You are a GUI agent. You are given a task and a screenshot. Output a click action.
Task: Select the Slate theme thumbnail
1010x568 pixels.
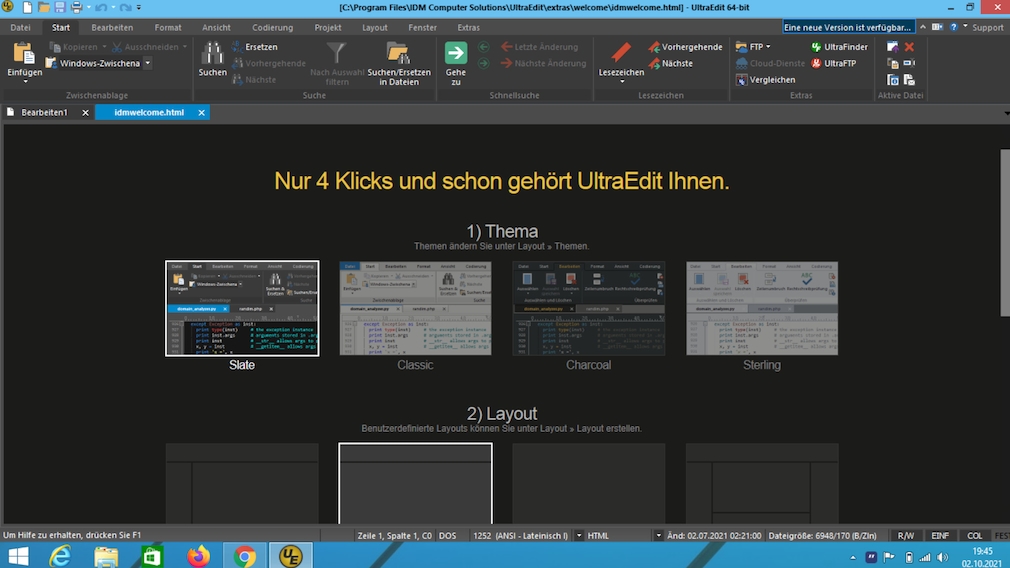242,308
